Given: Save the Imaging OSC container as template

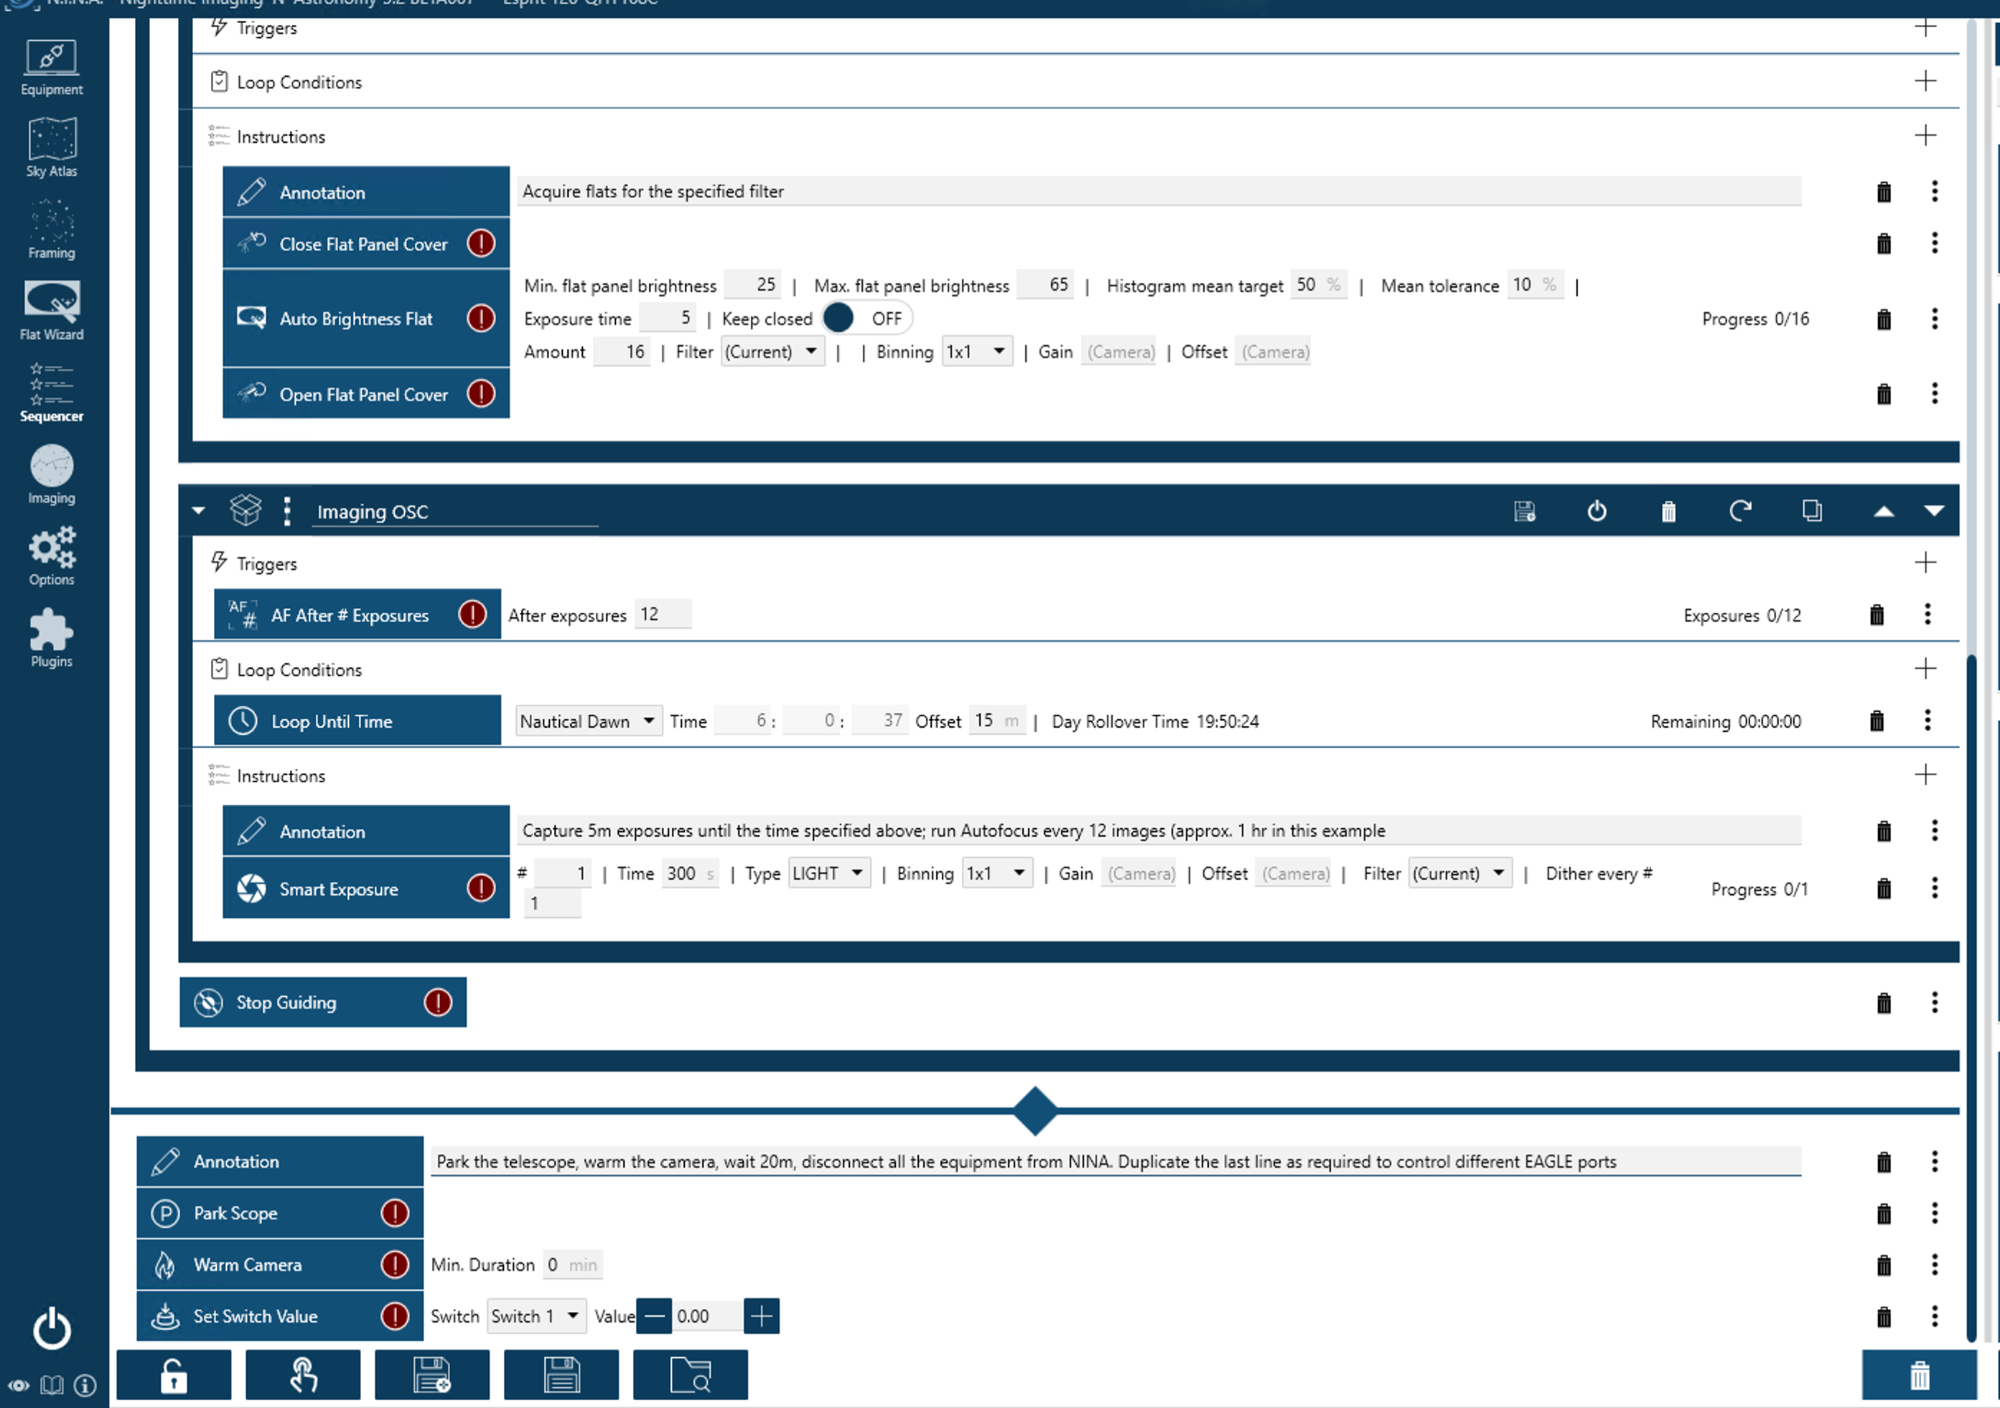Looking at the screenshot, I should pyautogui.click(x=1524, y=511).
